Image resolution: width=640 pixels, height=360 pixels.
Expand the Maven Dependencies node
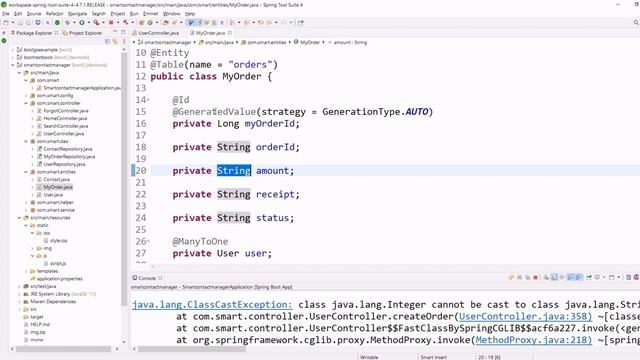point(19,302)
